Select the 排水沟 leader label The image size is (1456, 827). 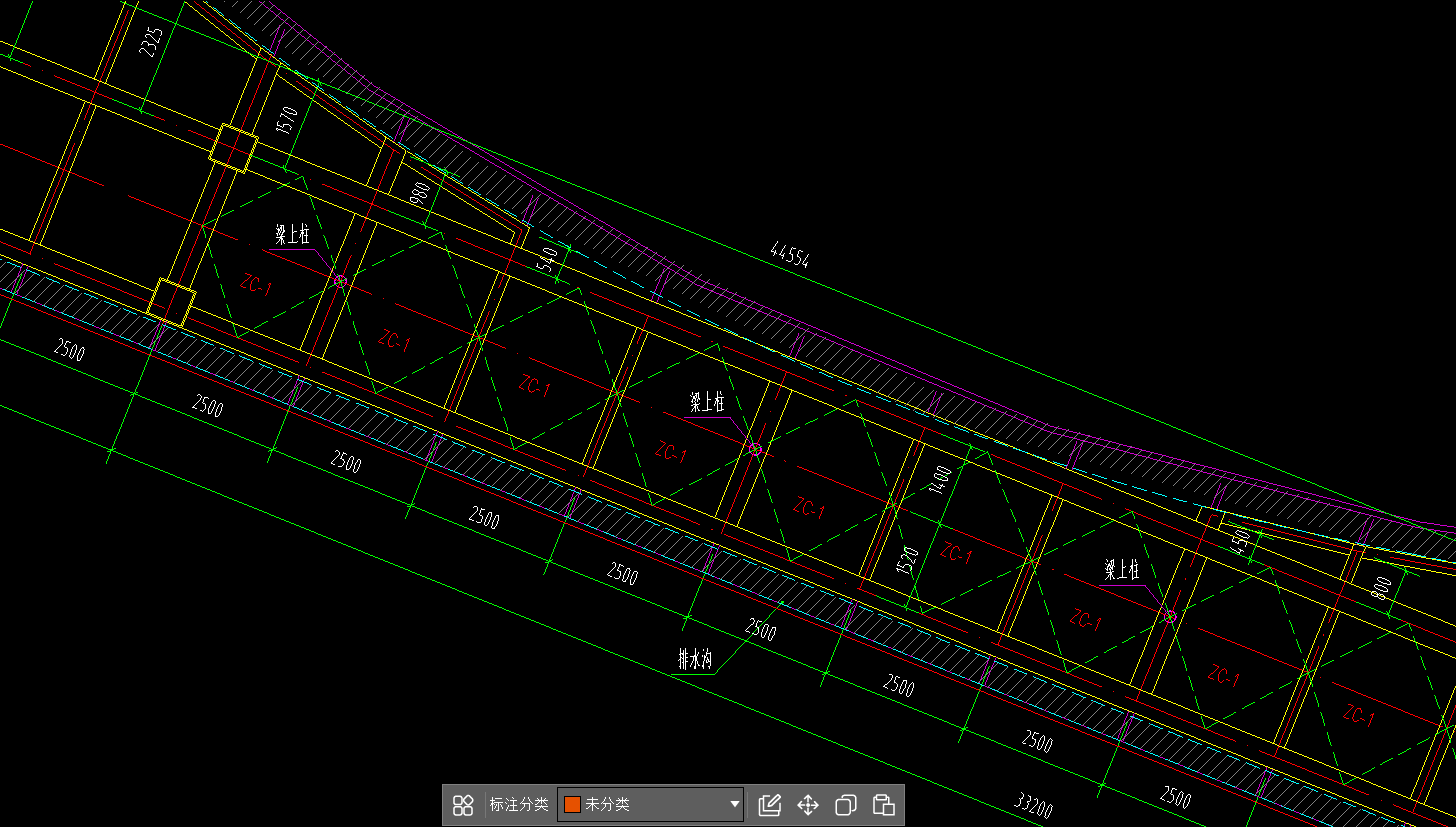pyautogui.click(x=693, y=659)
